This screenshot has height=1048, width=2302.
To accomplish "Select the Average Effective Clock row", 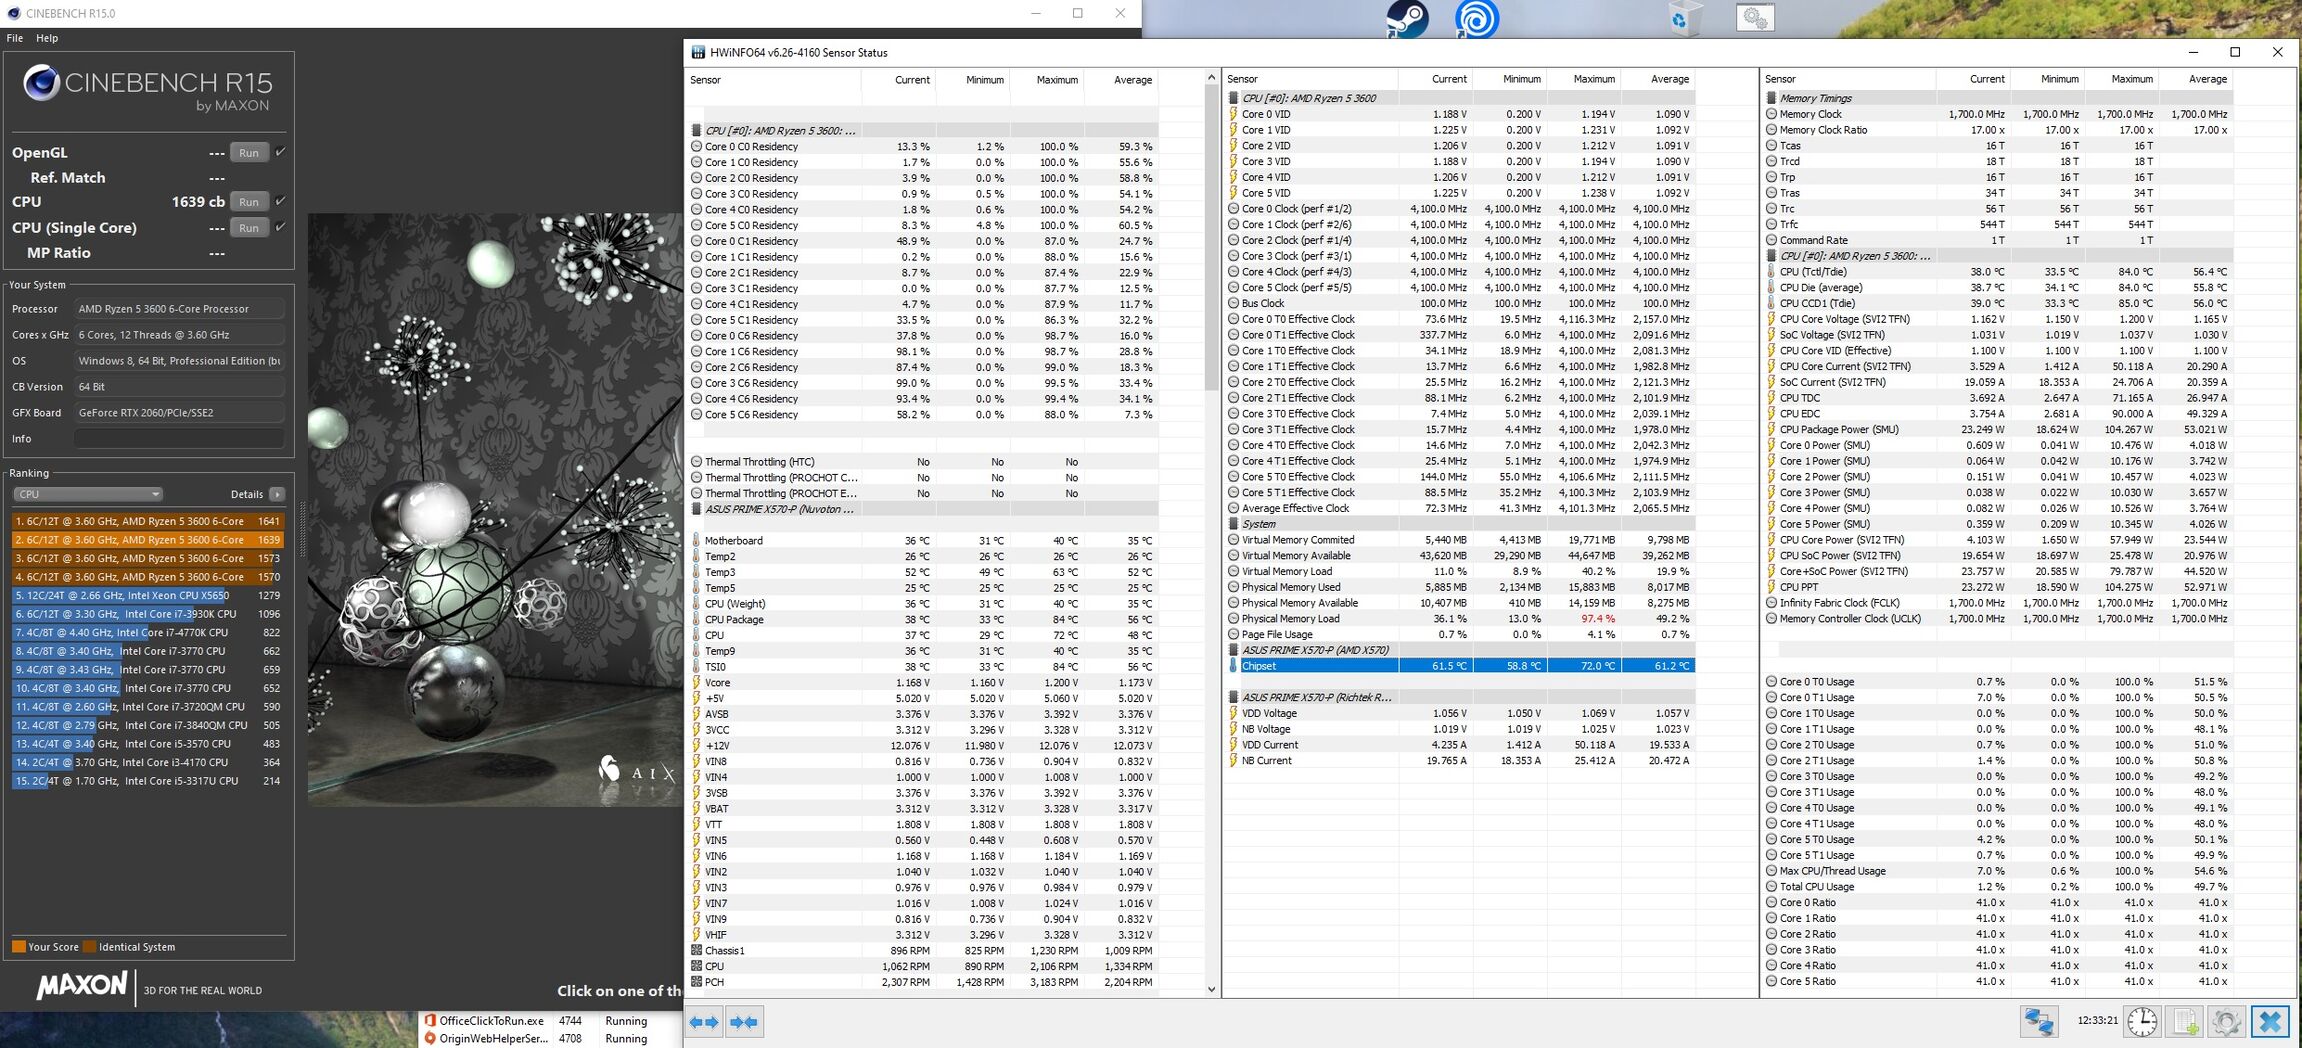I will (x=1461, y=508).
